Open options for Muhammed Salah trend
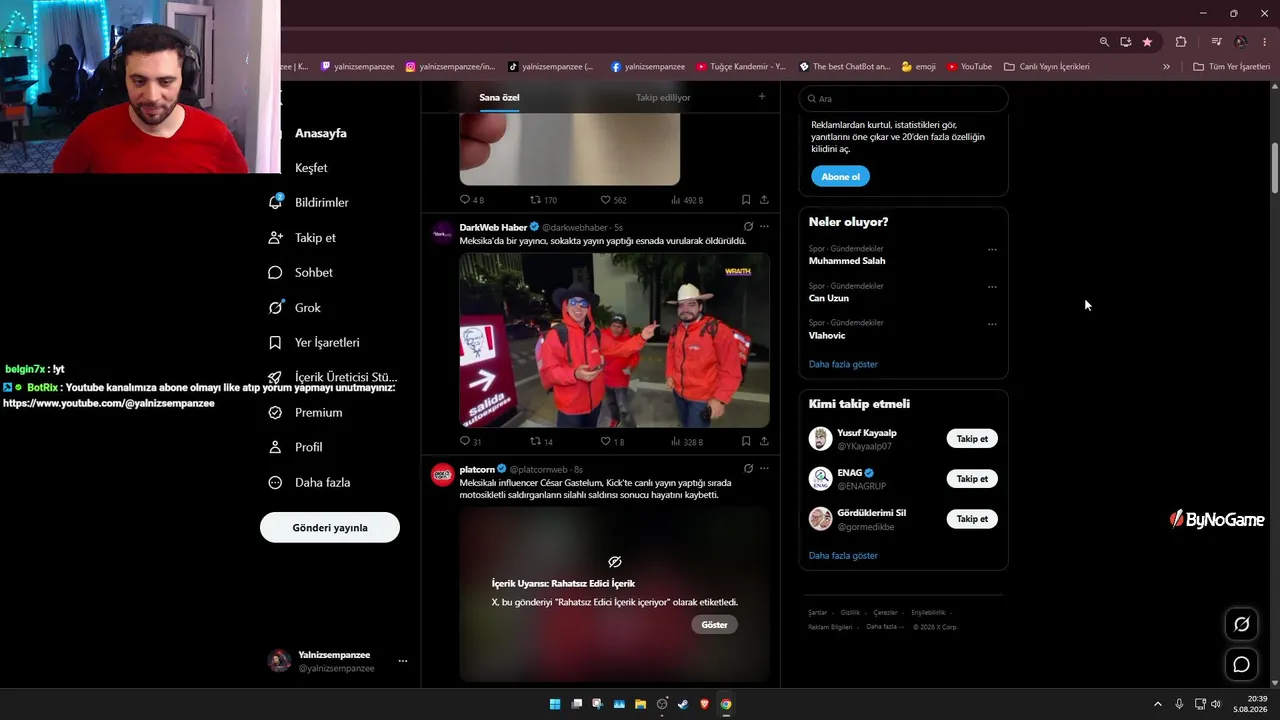 tap(992, 250)
